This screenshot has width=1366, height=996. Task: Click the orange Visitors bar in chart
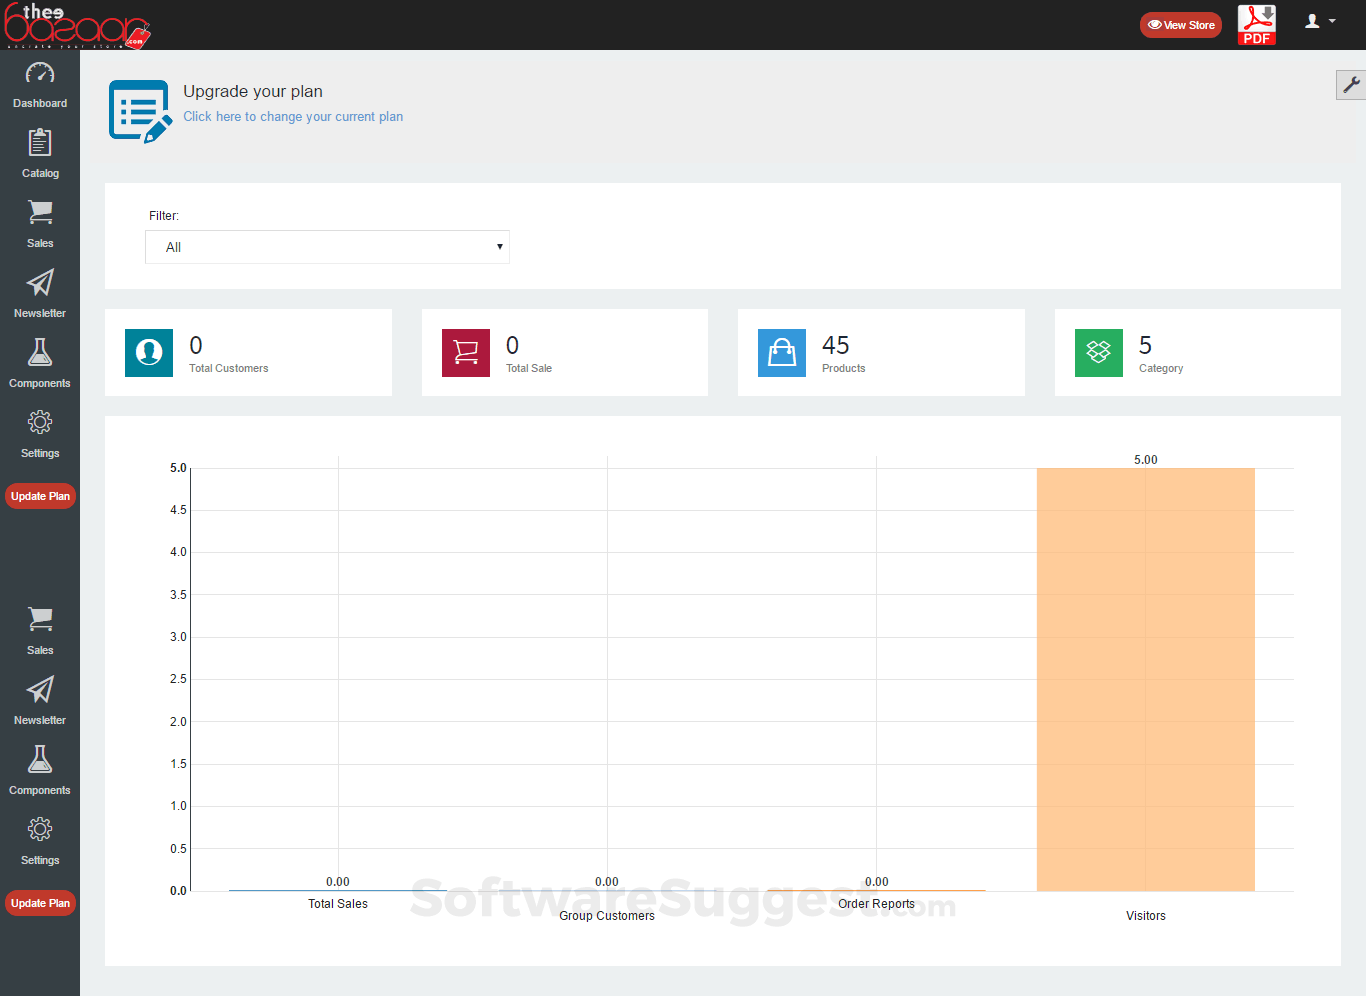coord(1146,679)
